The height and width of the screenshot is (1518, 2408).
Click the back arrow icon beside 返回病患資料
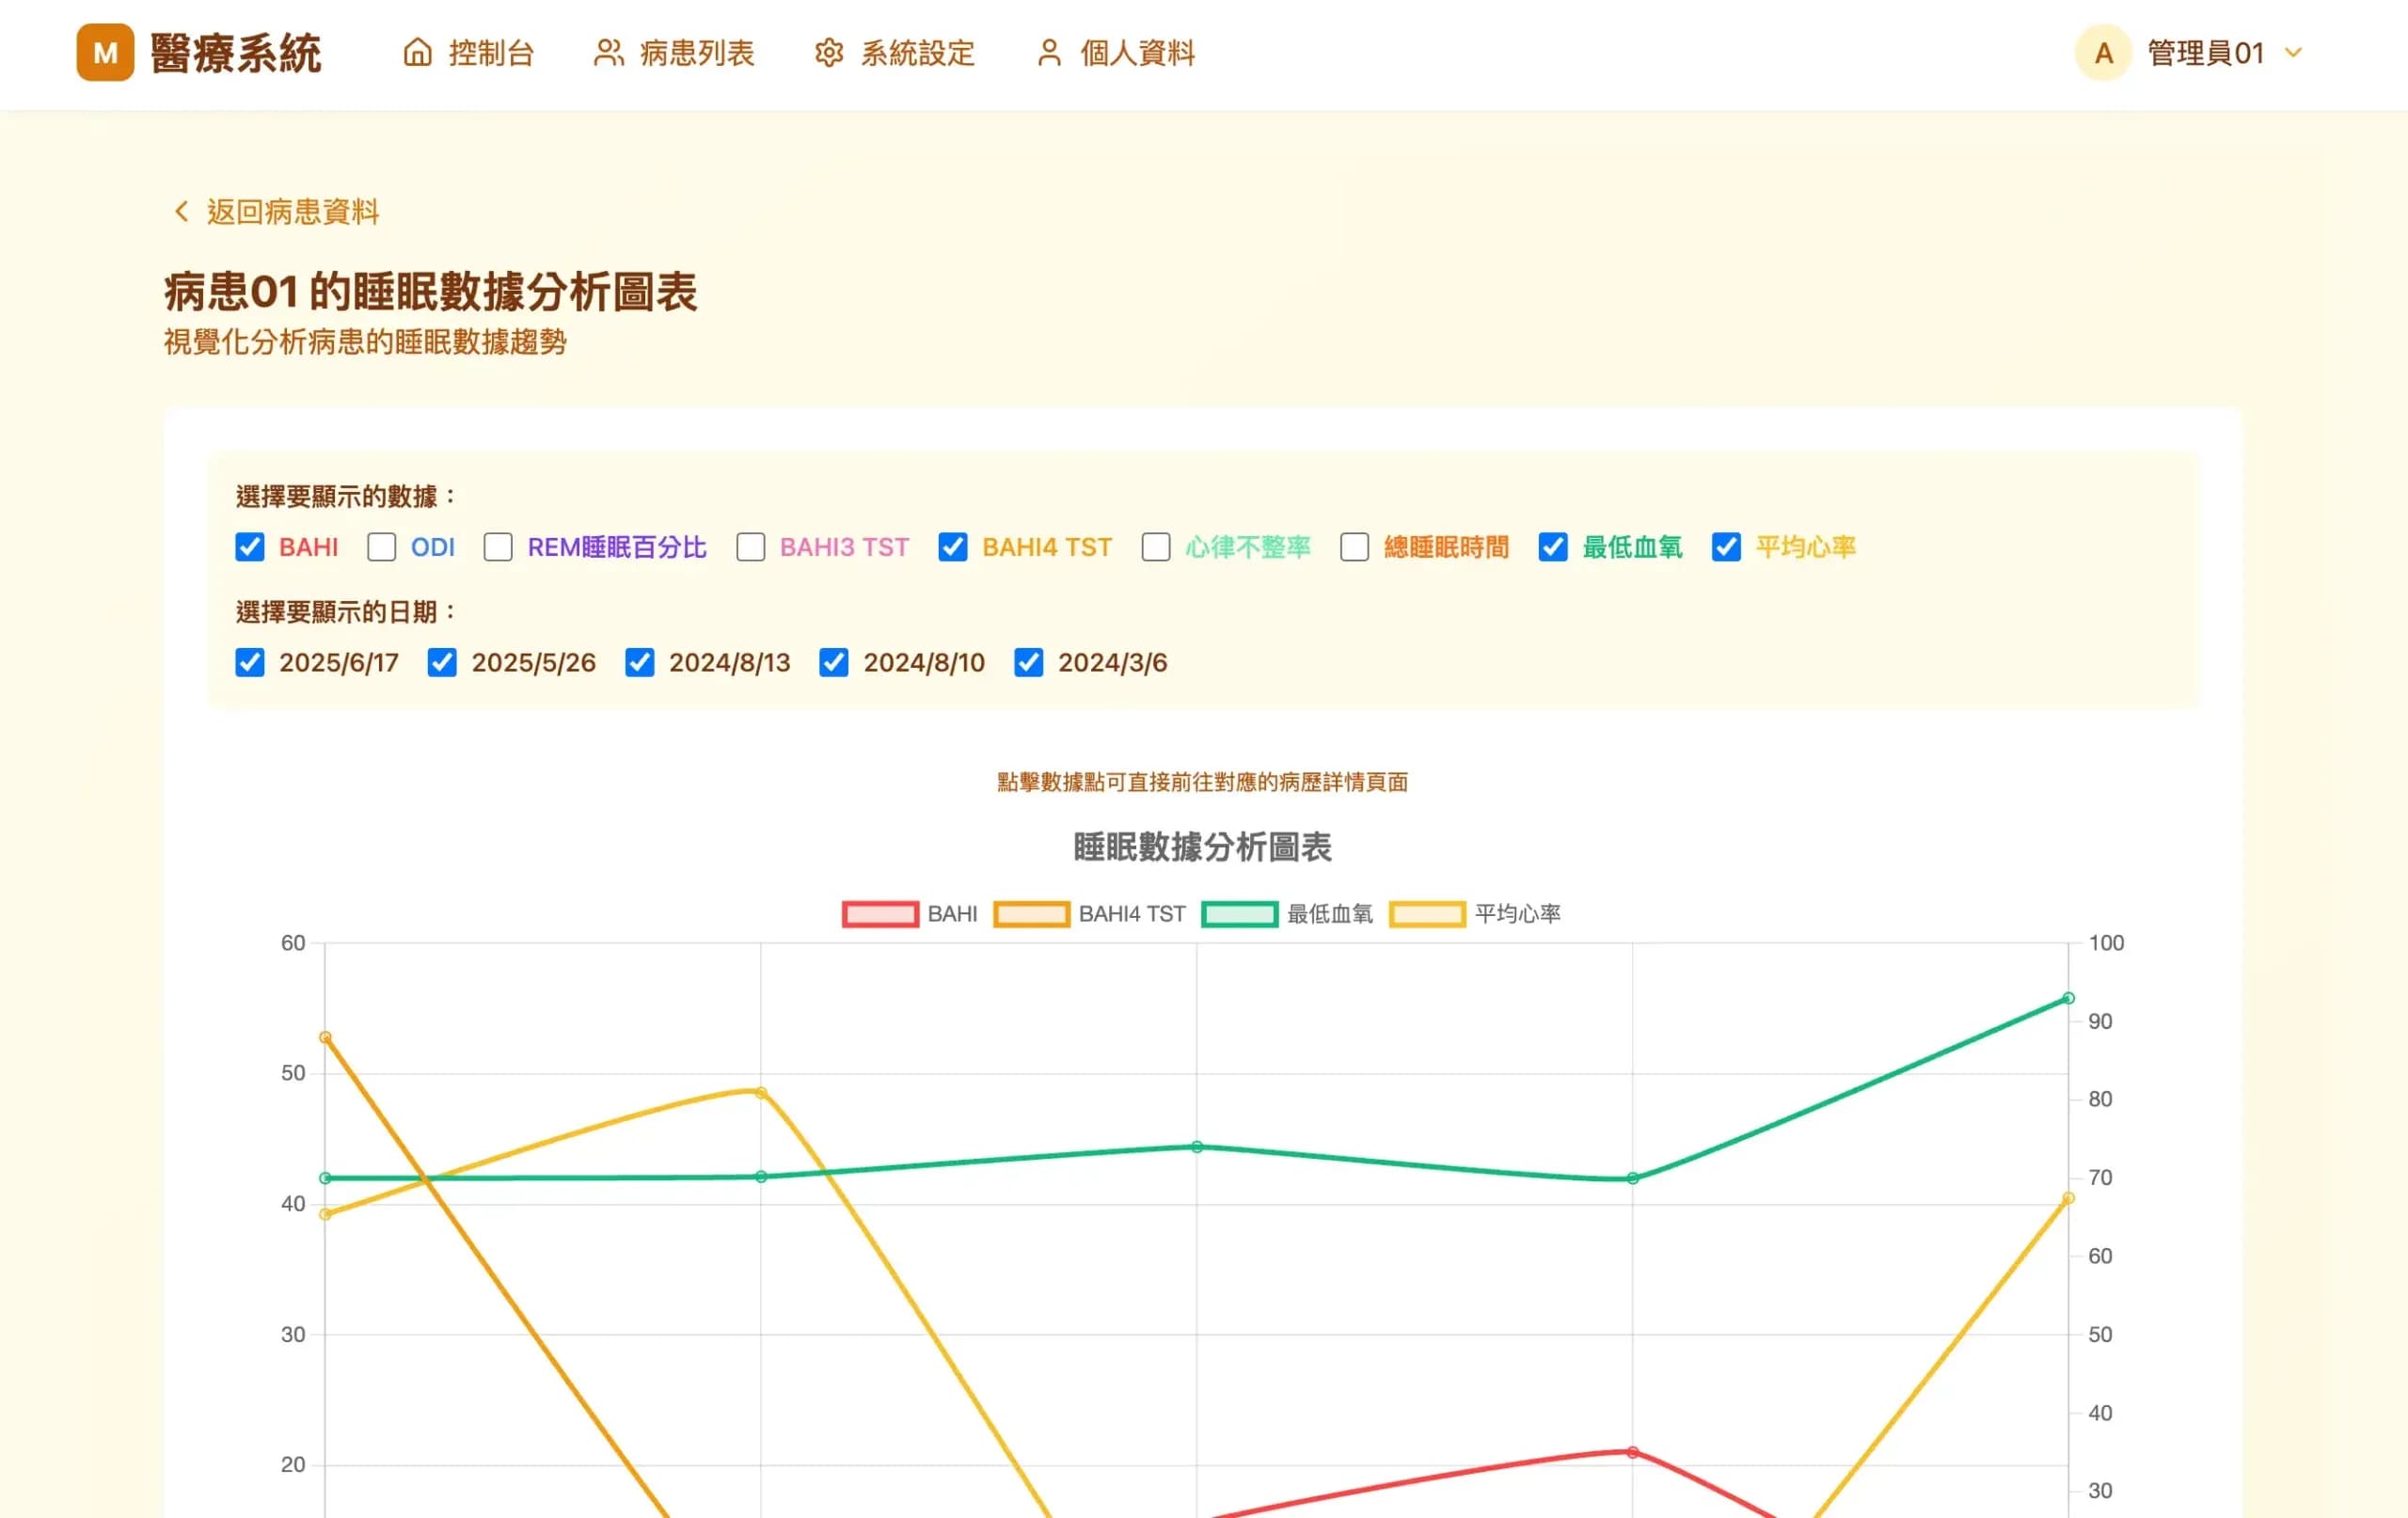click(181, 212)
